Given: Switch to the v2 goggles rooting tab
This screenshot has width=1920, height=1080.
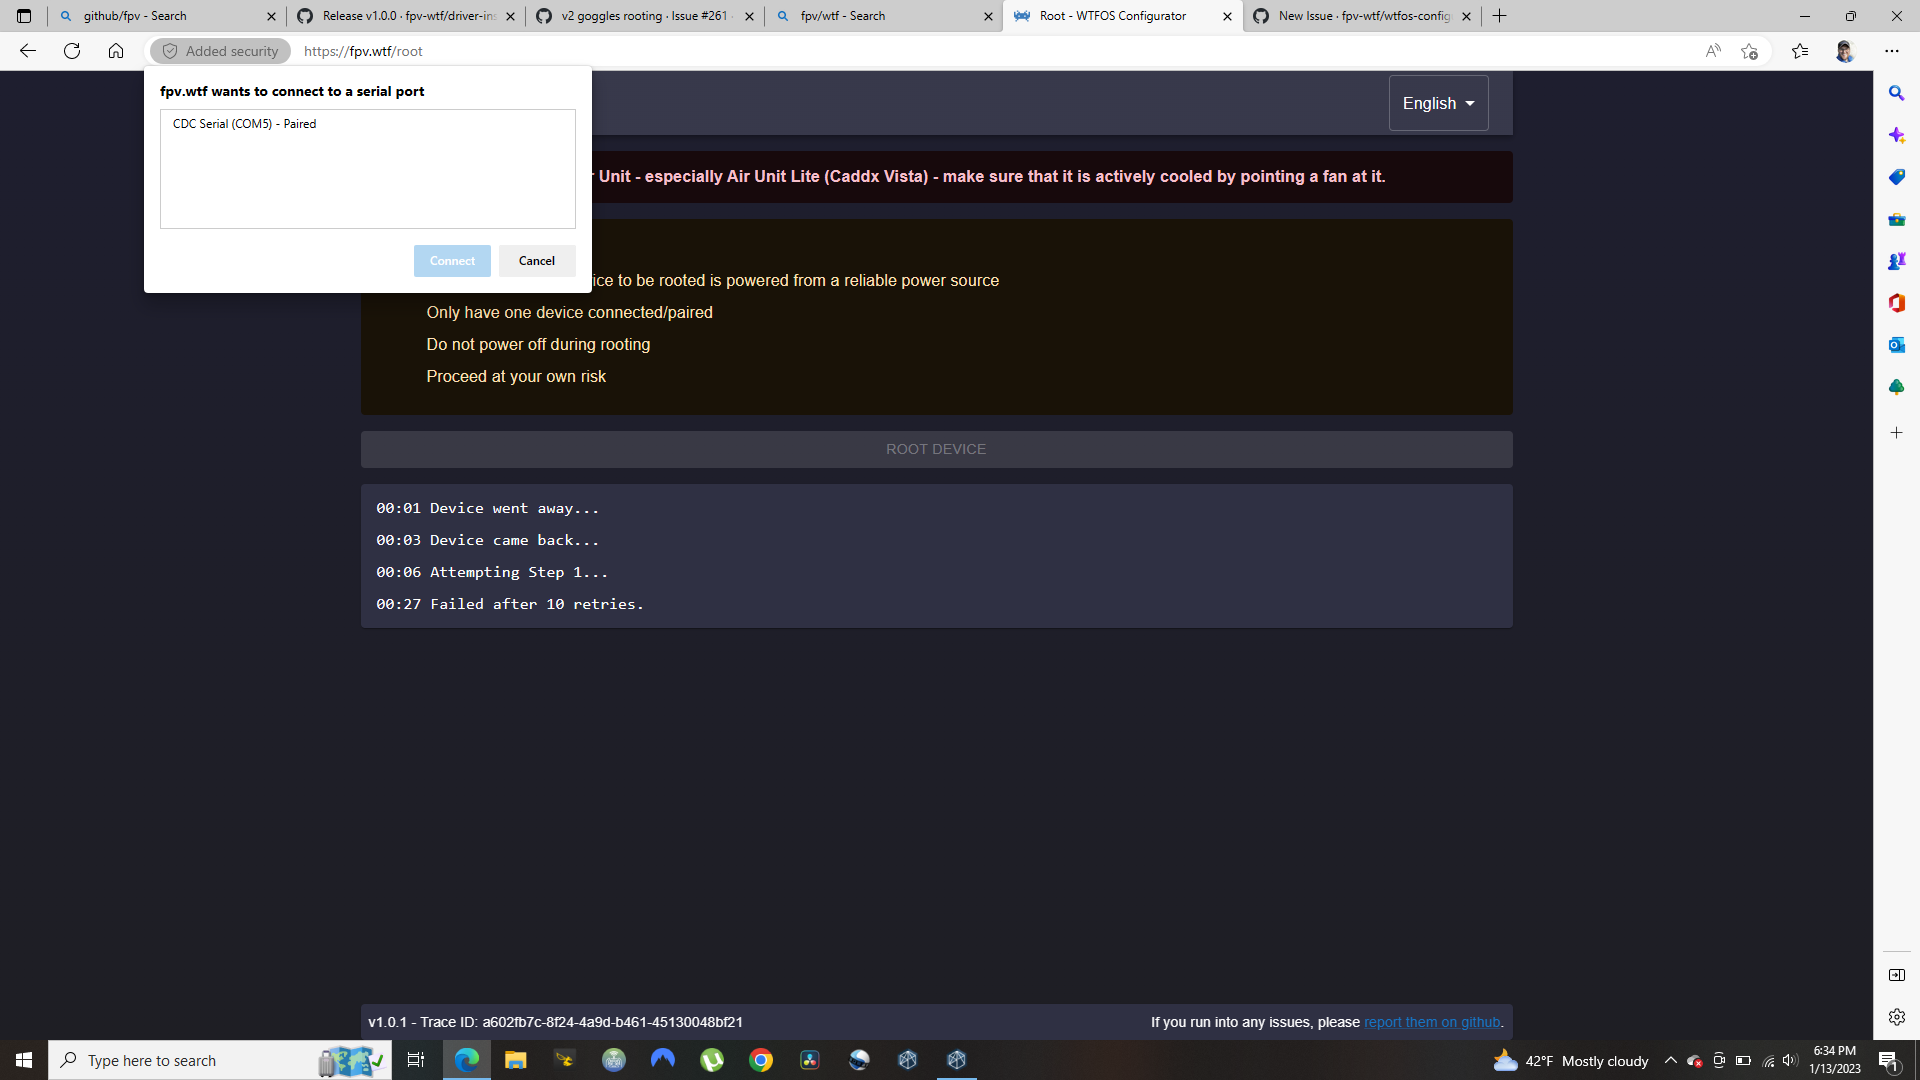Looking at the screenshot, I should (640, 16).
